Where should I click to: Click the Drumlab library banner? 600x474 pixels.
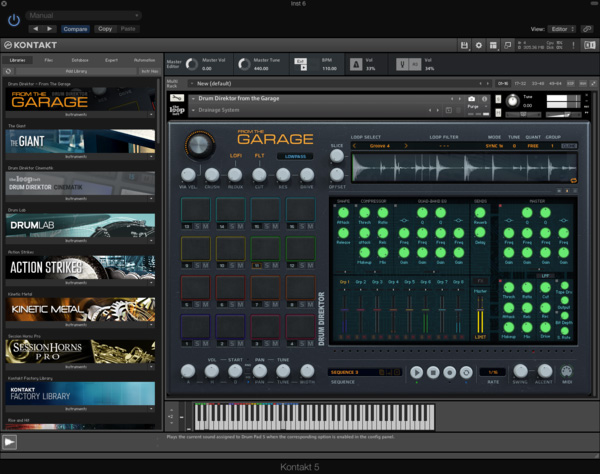(80, 225)
